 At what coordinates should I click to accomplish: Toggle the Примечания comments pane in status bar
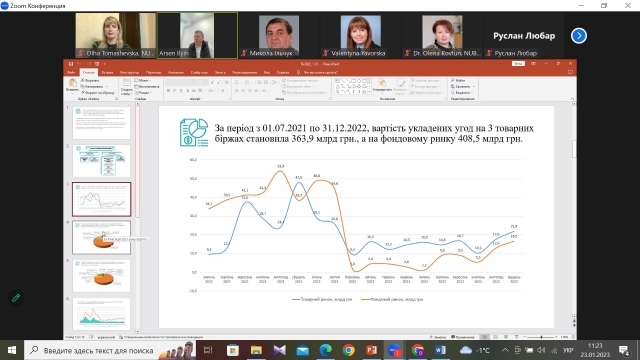pos(462,337)
